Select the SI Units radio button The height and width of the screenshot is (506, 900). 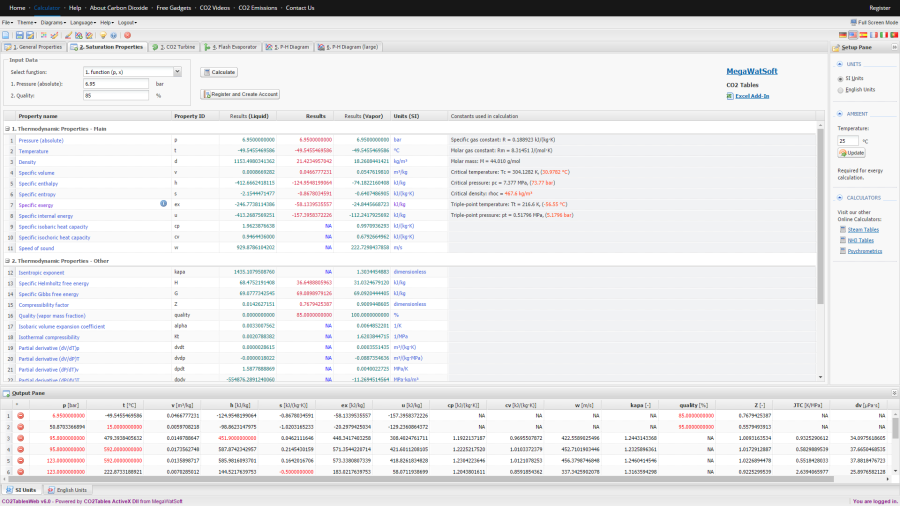[839, 78]
